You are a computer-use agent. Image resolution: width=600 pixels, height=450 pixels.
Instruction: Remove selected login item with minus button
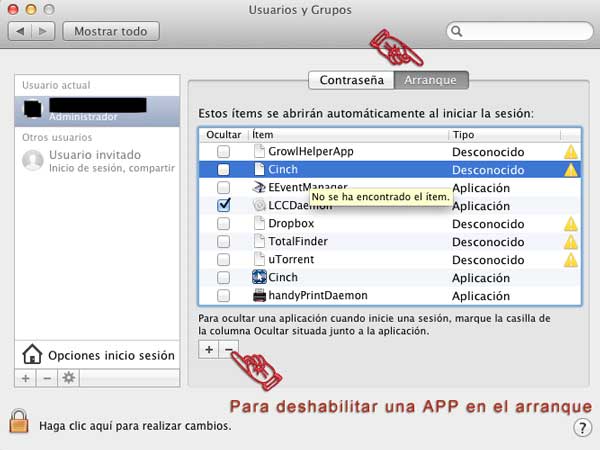[228, 349]
